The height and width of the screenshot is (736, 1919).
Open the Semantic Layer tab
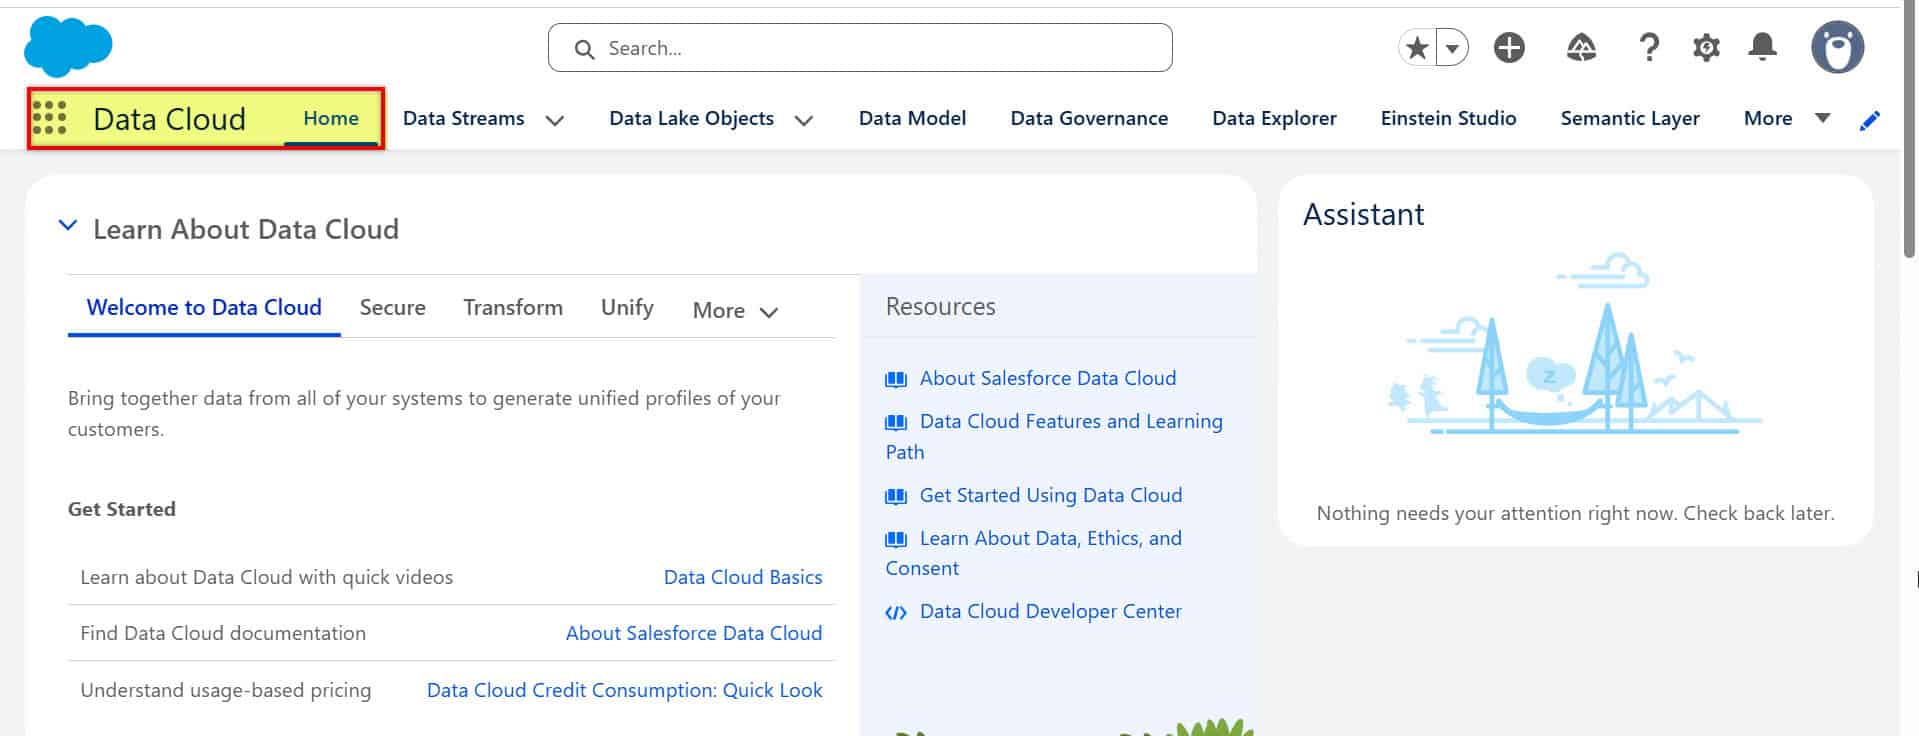point(1630,118)
